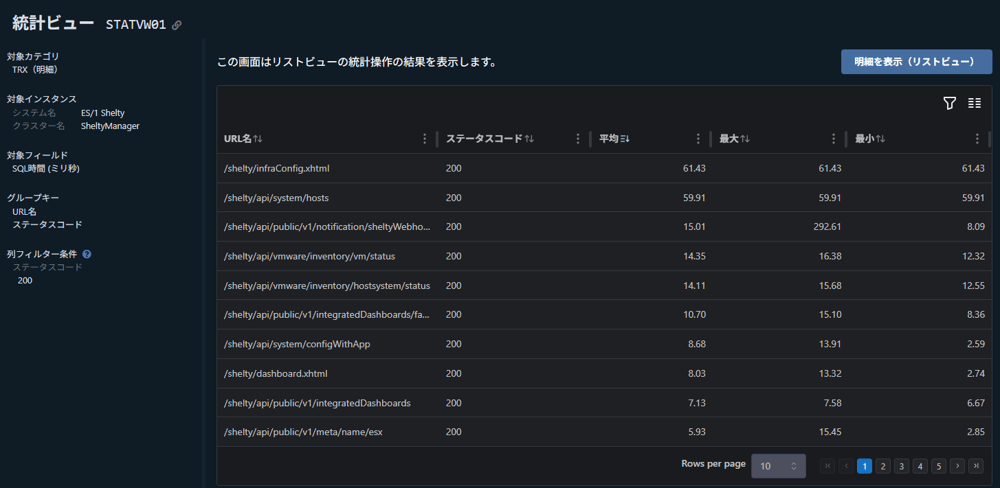Sort by 最小 column arrows
1000x488 pixels.
(881, 139)
